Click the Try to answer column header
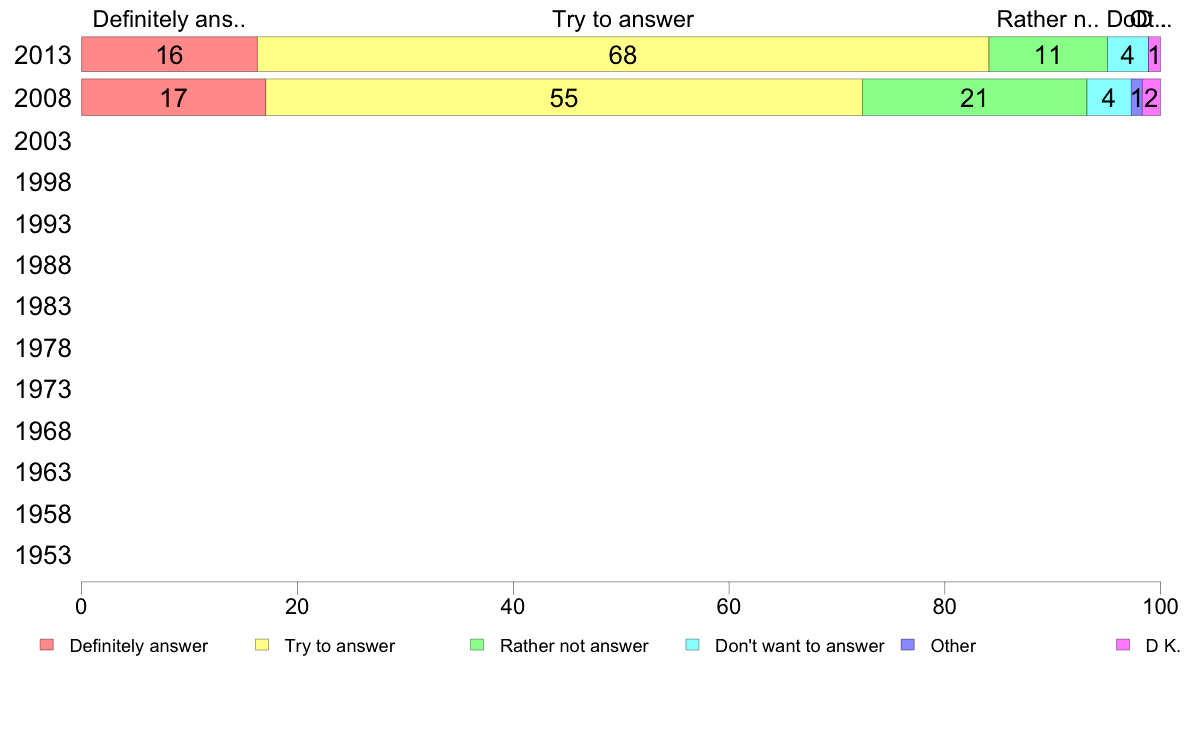The width and height of the screenshot is (1188, 736). pos(623,19)
